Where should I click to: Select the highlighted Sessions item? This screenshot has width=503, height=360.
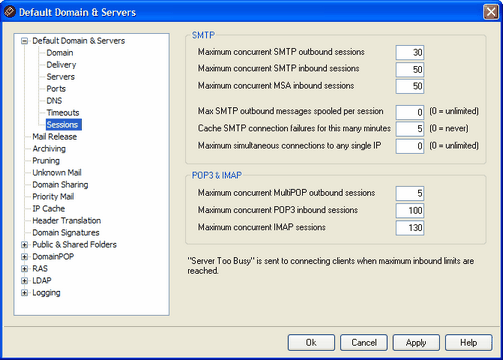[64, 125]
